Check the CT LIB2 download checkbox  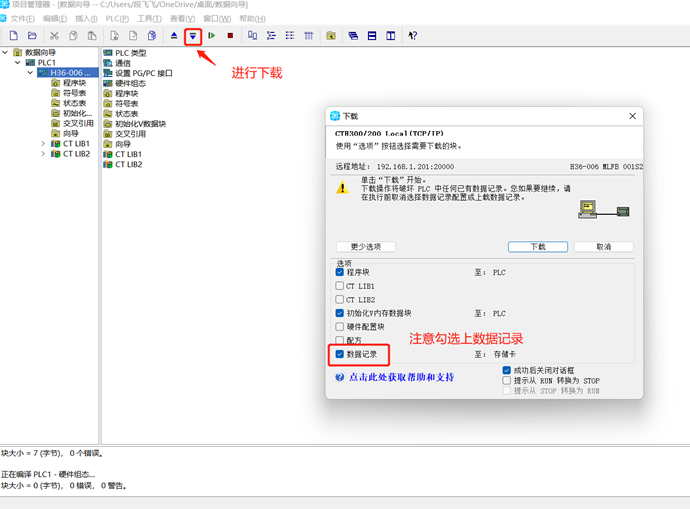click(339, 300)
